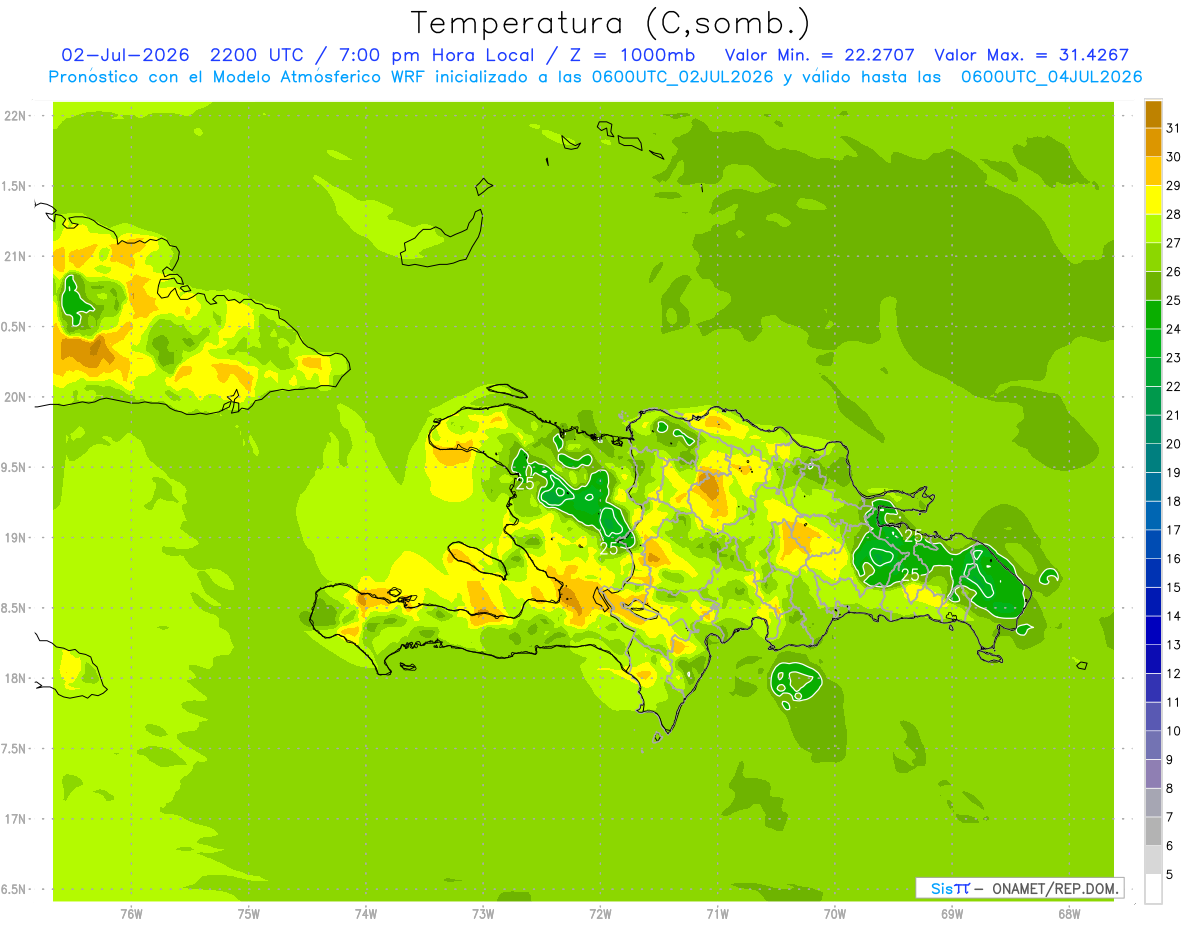Click the '21N' latitude axis label

click(16, 256)
